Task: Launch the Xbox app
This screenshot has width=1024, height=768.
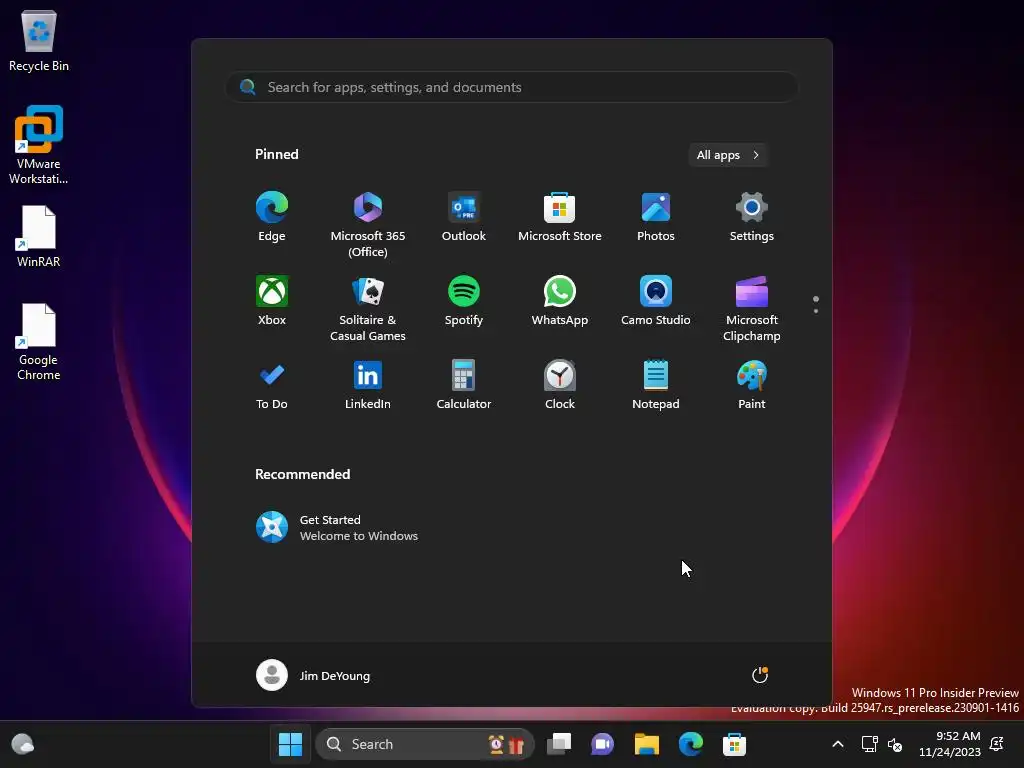Action: [272, 301]
